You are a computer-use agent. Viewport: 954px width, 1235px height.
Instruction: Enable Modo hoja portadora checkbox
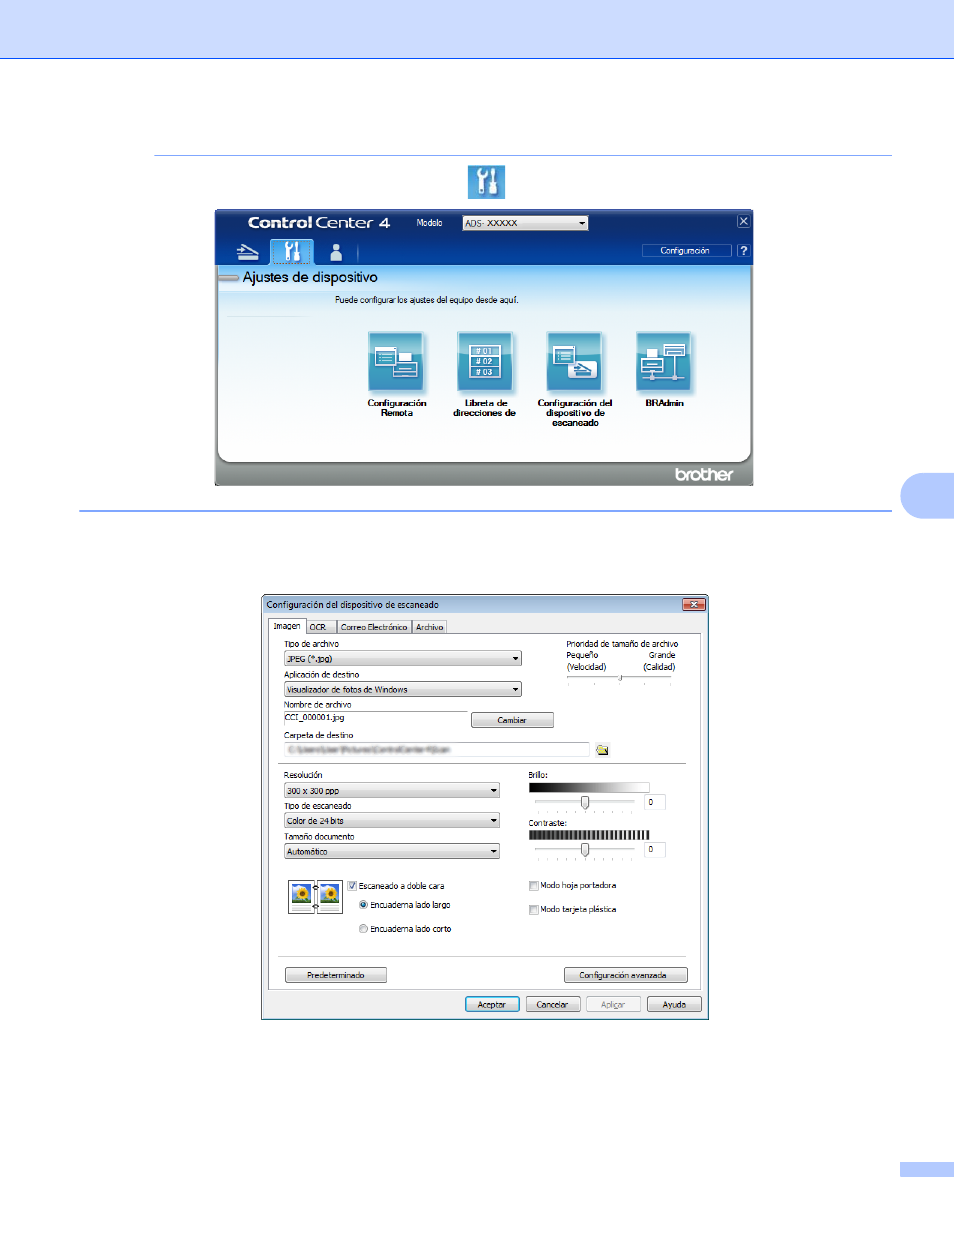pos(534,886)
